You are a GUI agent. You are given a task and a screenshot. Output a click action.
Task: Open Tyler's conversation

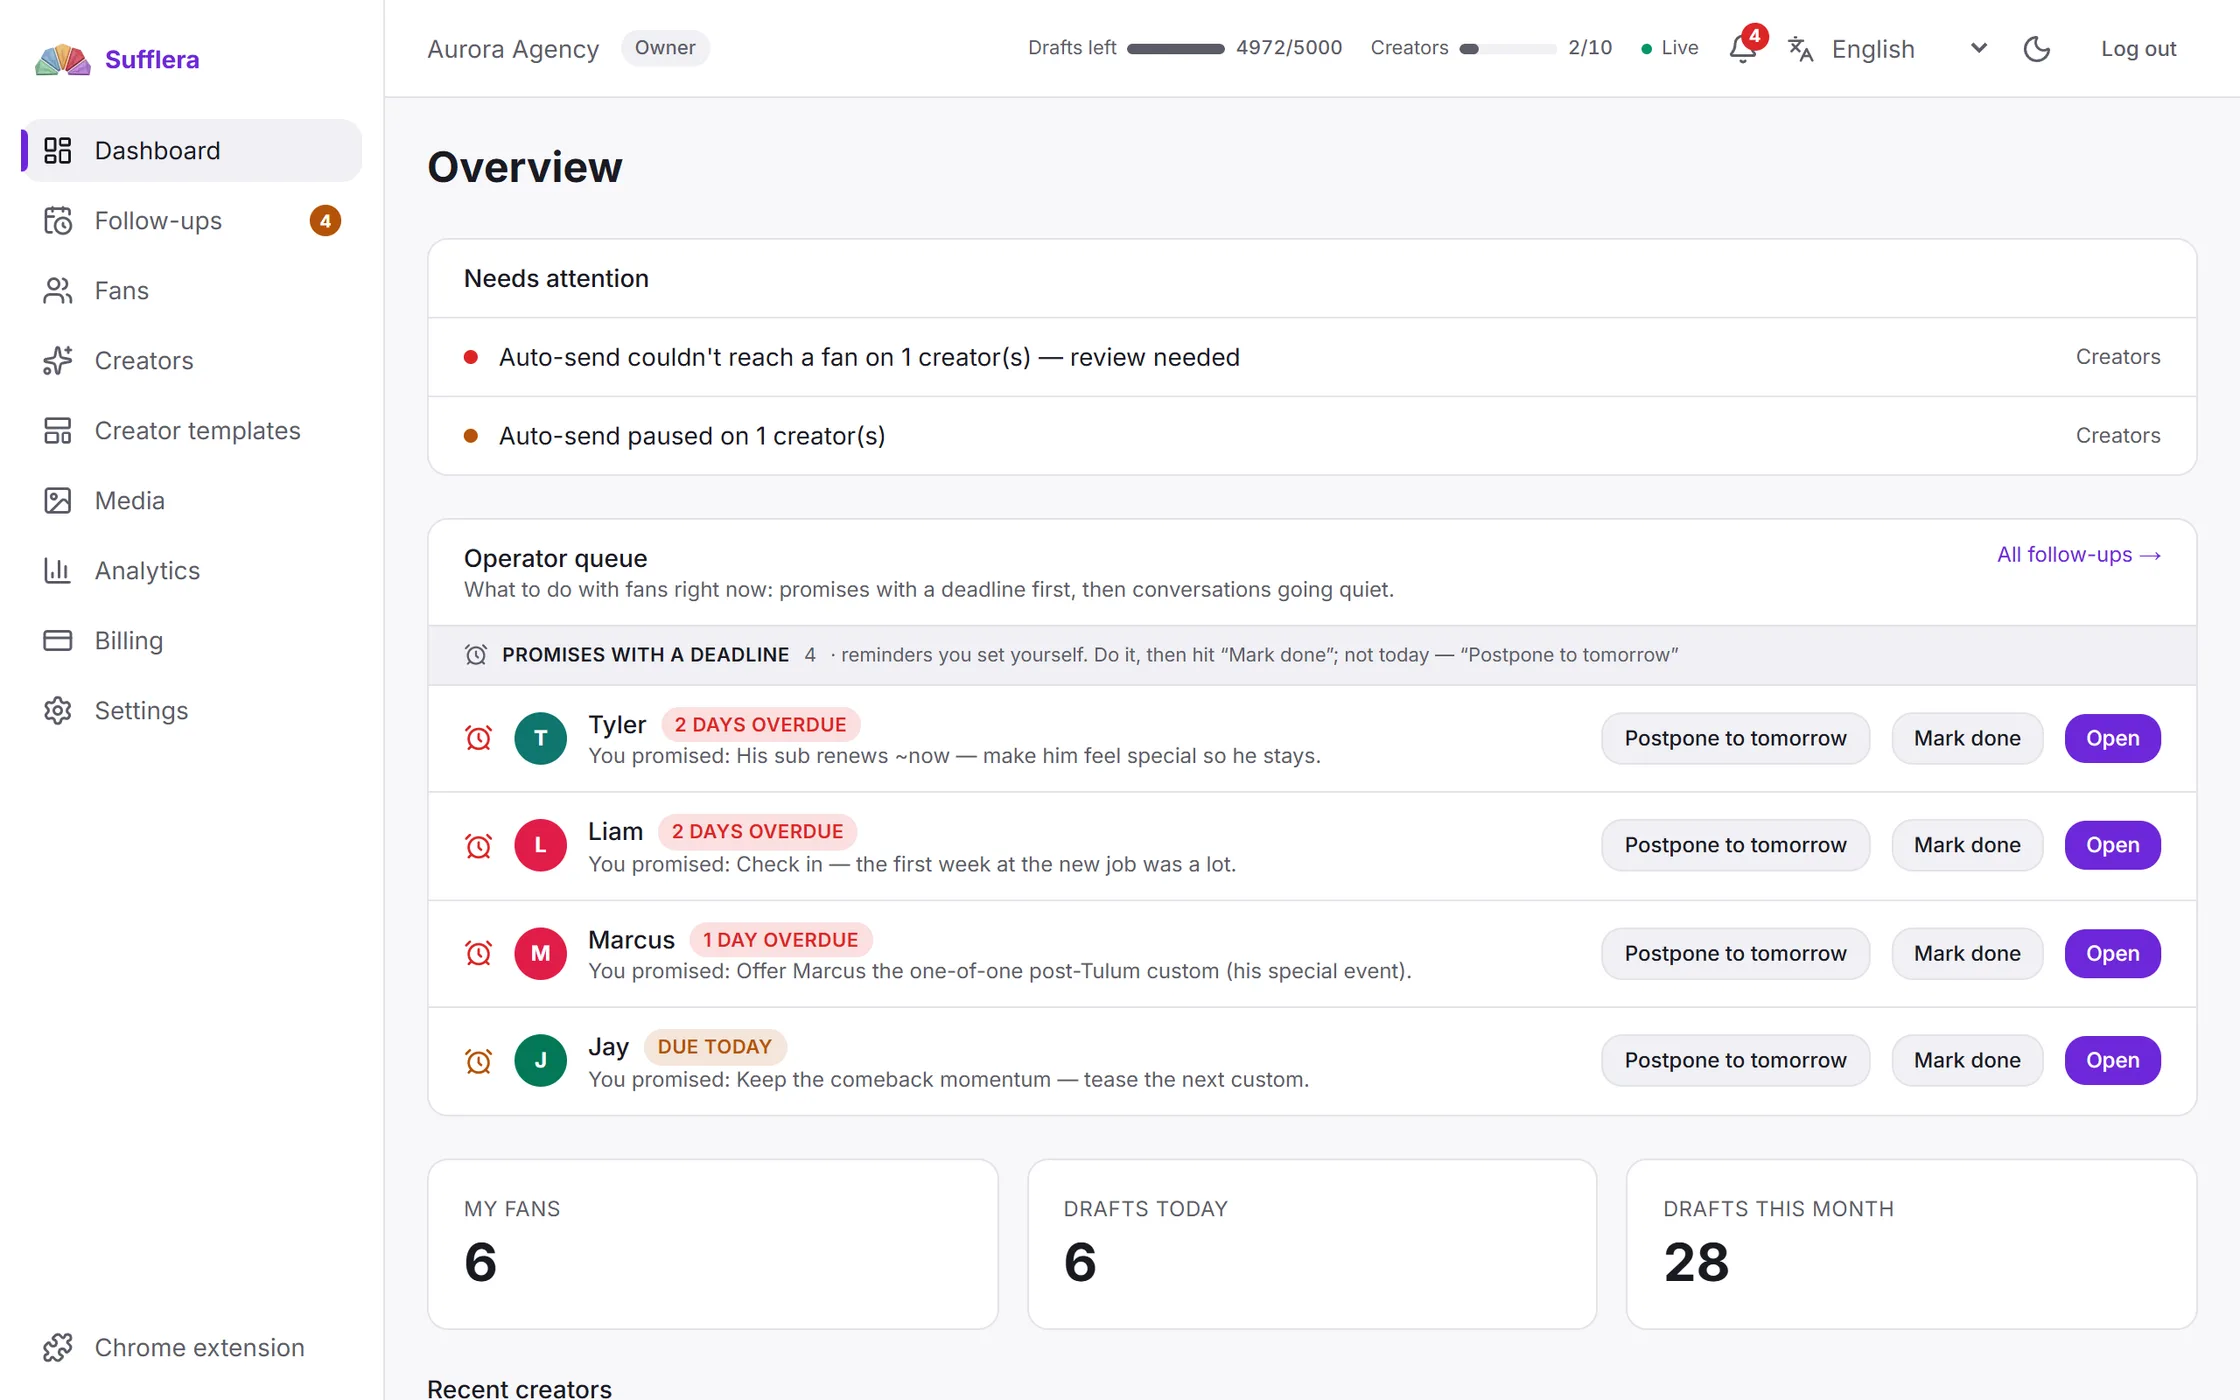[x=2112, y=738]
